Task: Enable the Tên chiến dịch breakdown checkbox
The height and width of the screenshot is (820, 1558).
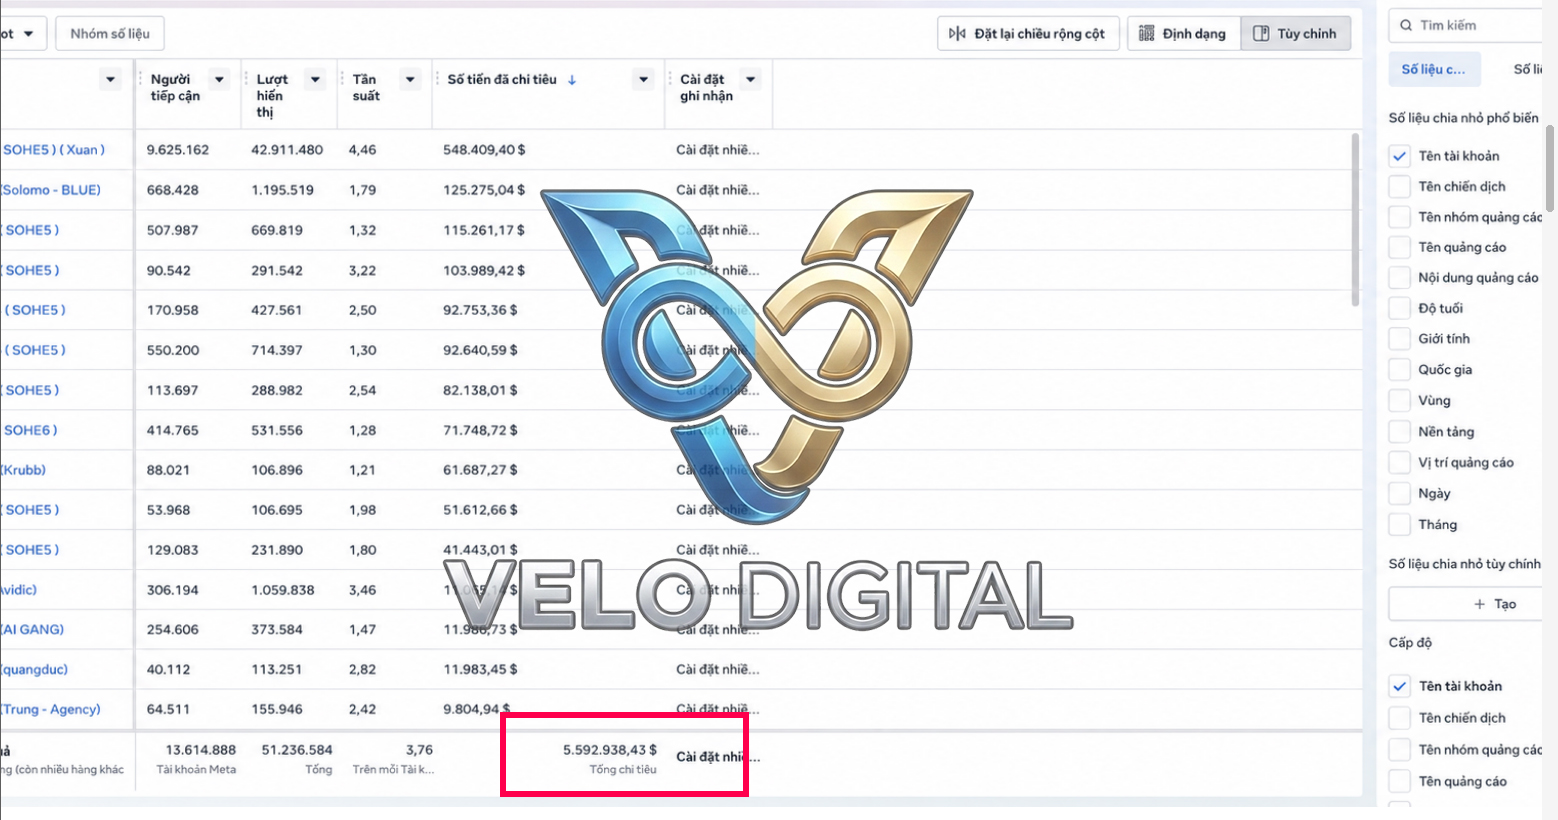Action: (x=1399, y=187)
